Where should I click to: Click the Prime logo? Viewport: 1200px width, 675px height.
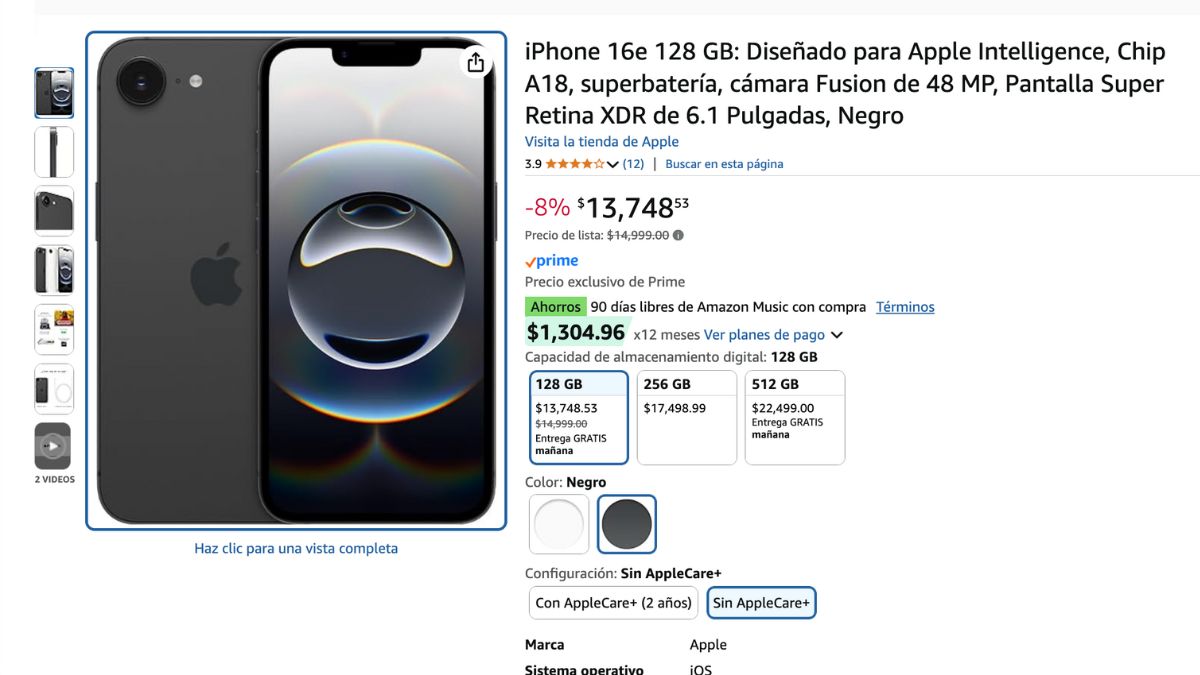(x=552, y=261)
